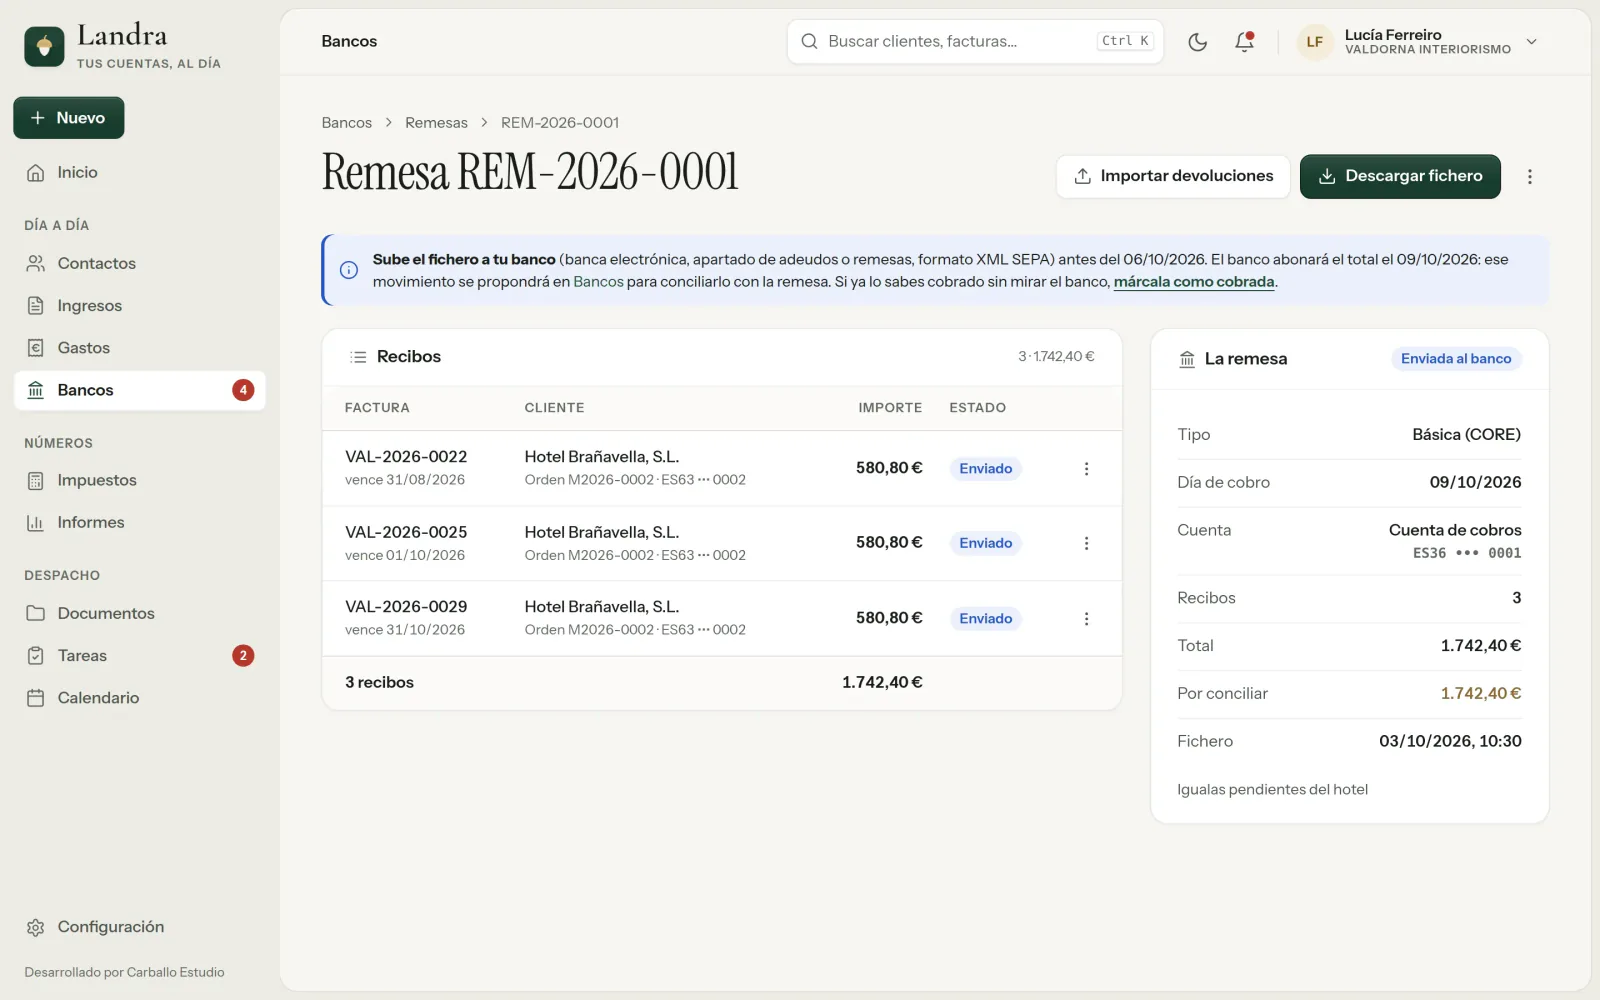Click the bank icon beside La remesa
The image size is (1600, 1000).
1187,359
